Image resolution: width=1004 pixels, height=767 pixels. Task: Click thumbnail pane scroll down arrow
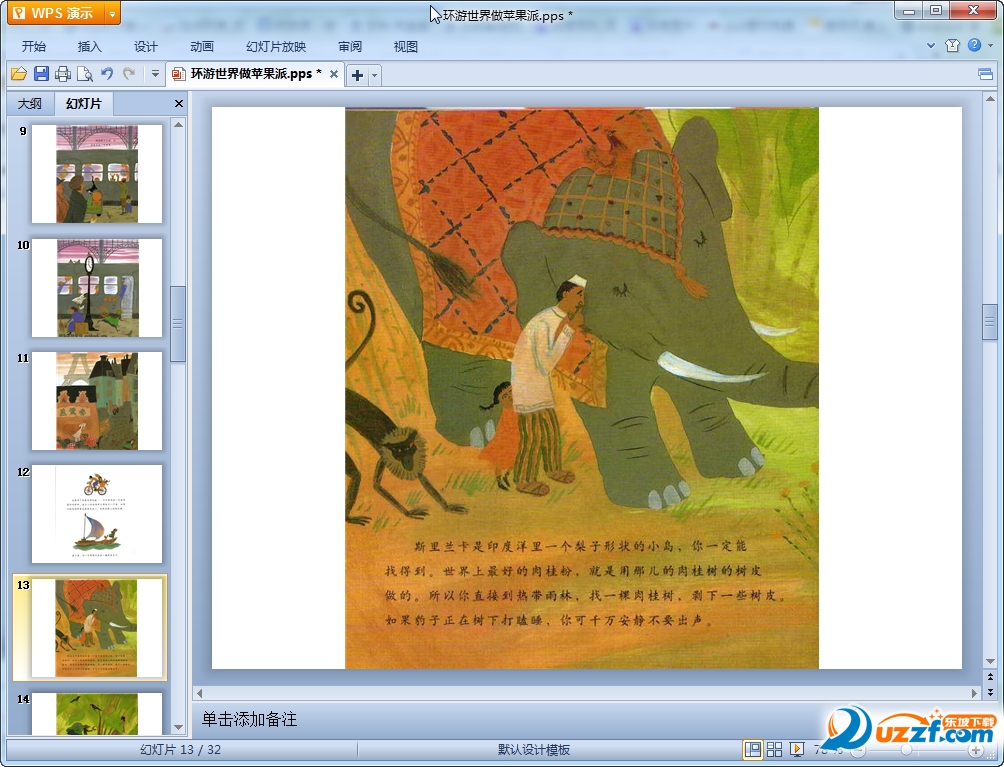(179, 727)
